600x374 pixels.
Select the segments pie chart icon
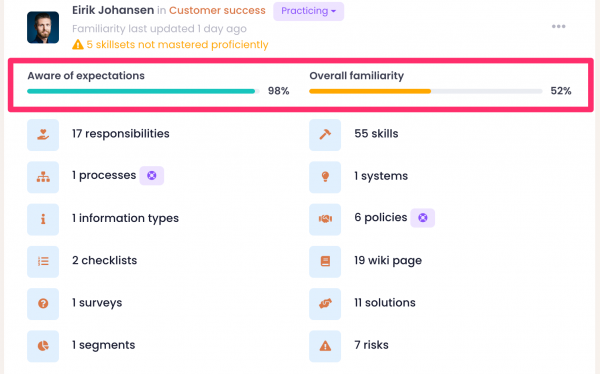pos(43,346)
